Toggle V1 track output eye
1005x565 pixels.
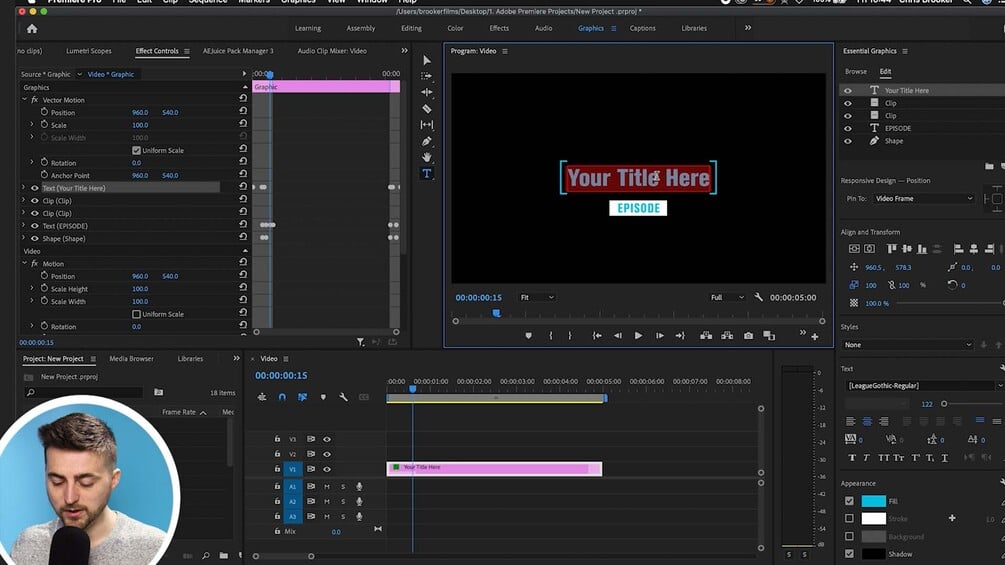click(327, 469)
